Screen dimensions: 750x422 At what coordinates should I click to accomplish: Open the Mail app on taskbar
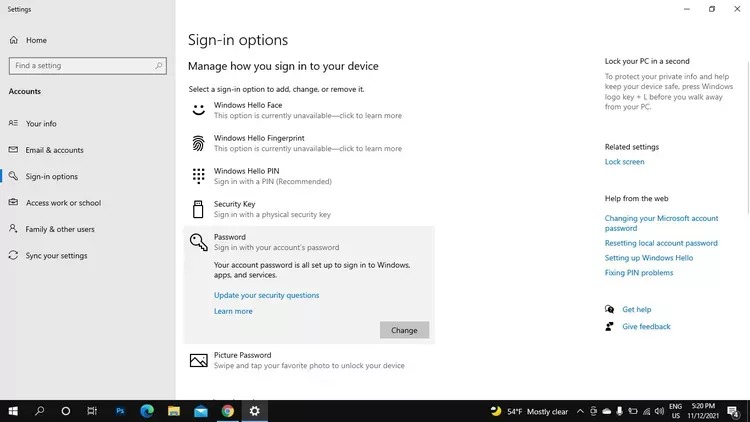(201, 411)
